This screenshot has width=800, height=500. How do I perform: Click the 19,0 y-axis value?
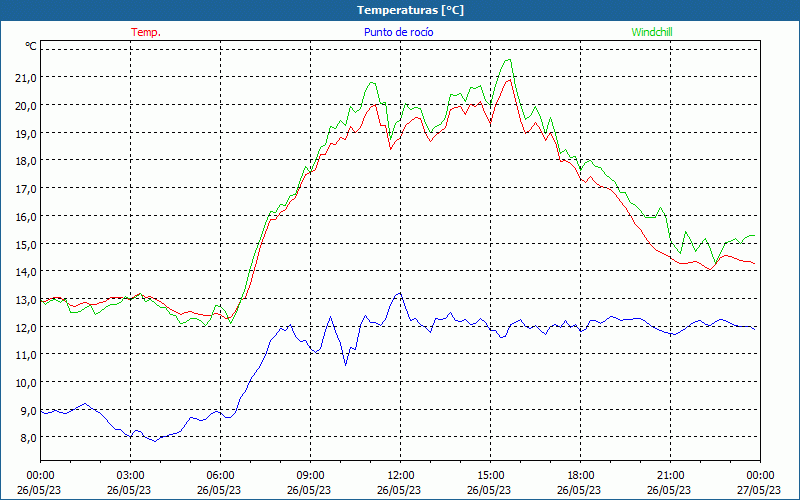pyautogui.click(x=27, y=133)
